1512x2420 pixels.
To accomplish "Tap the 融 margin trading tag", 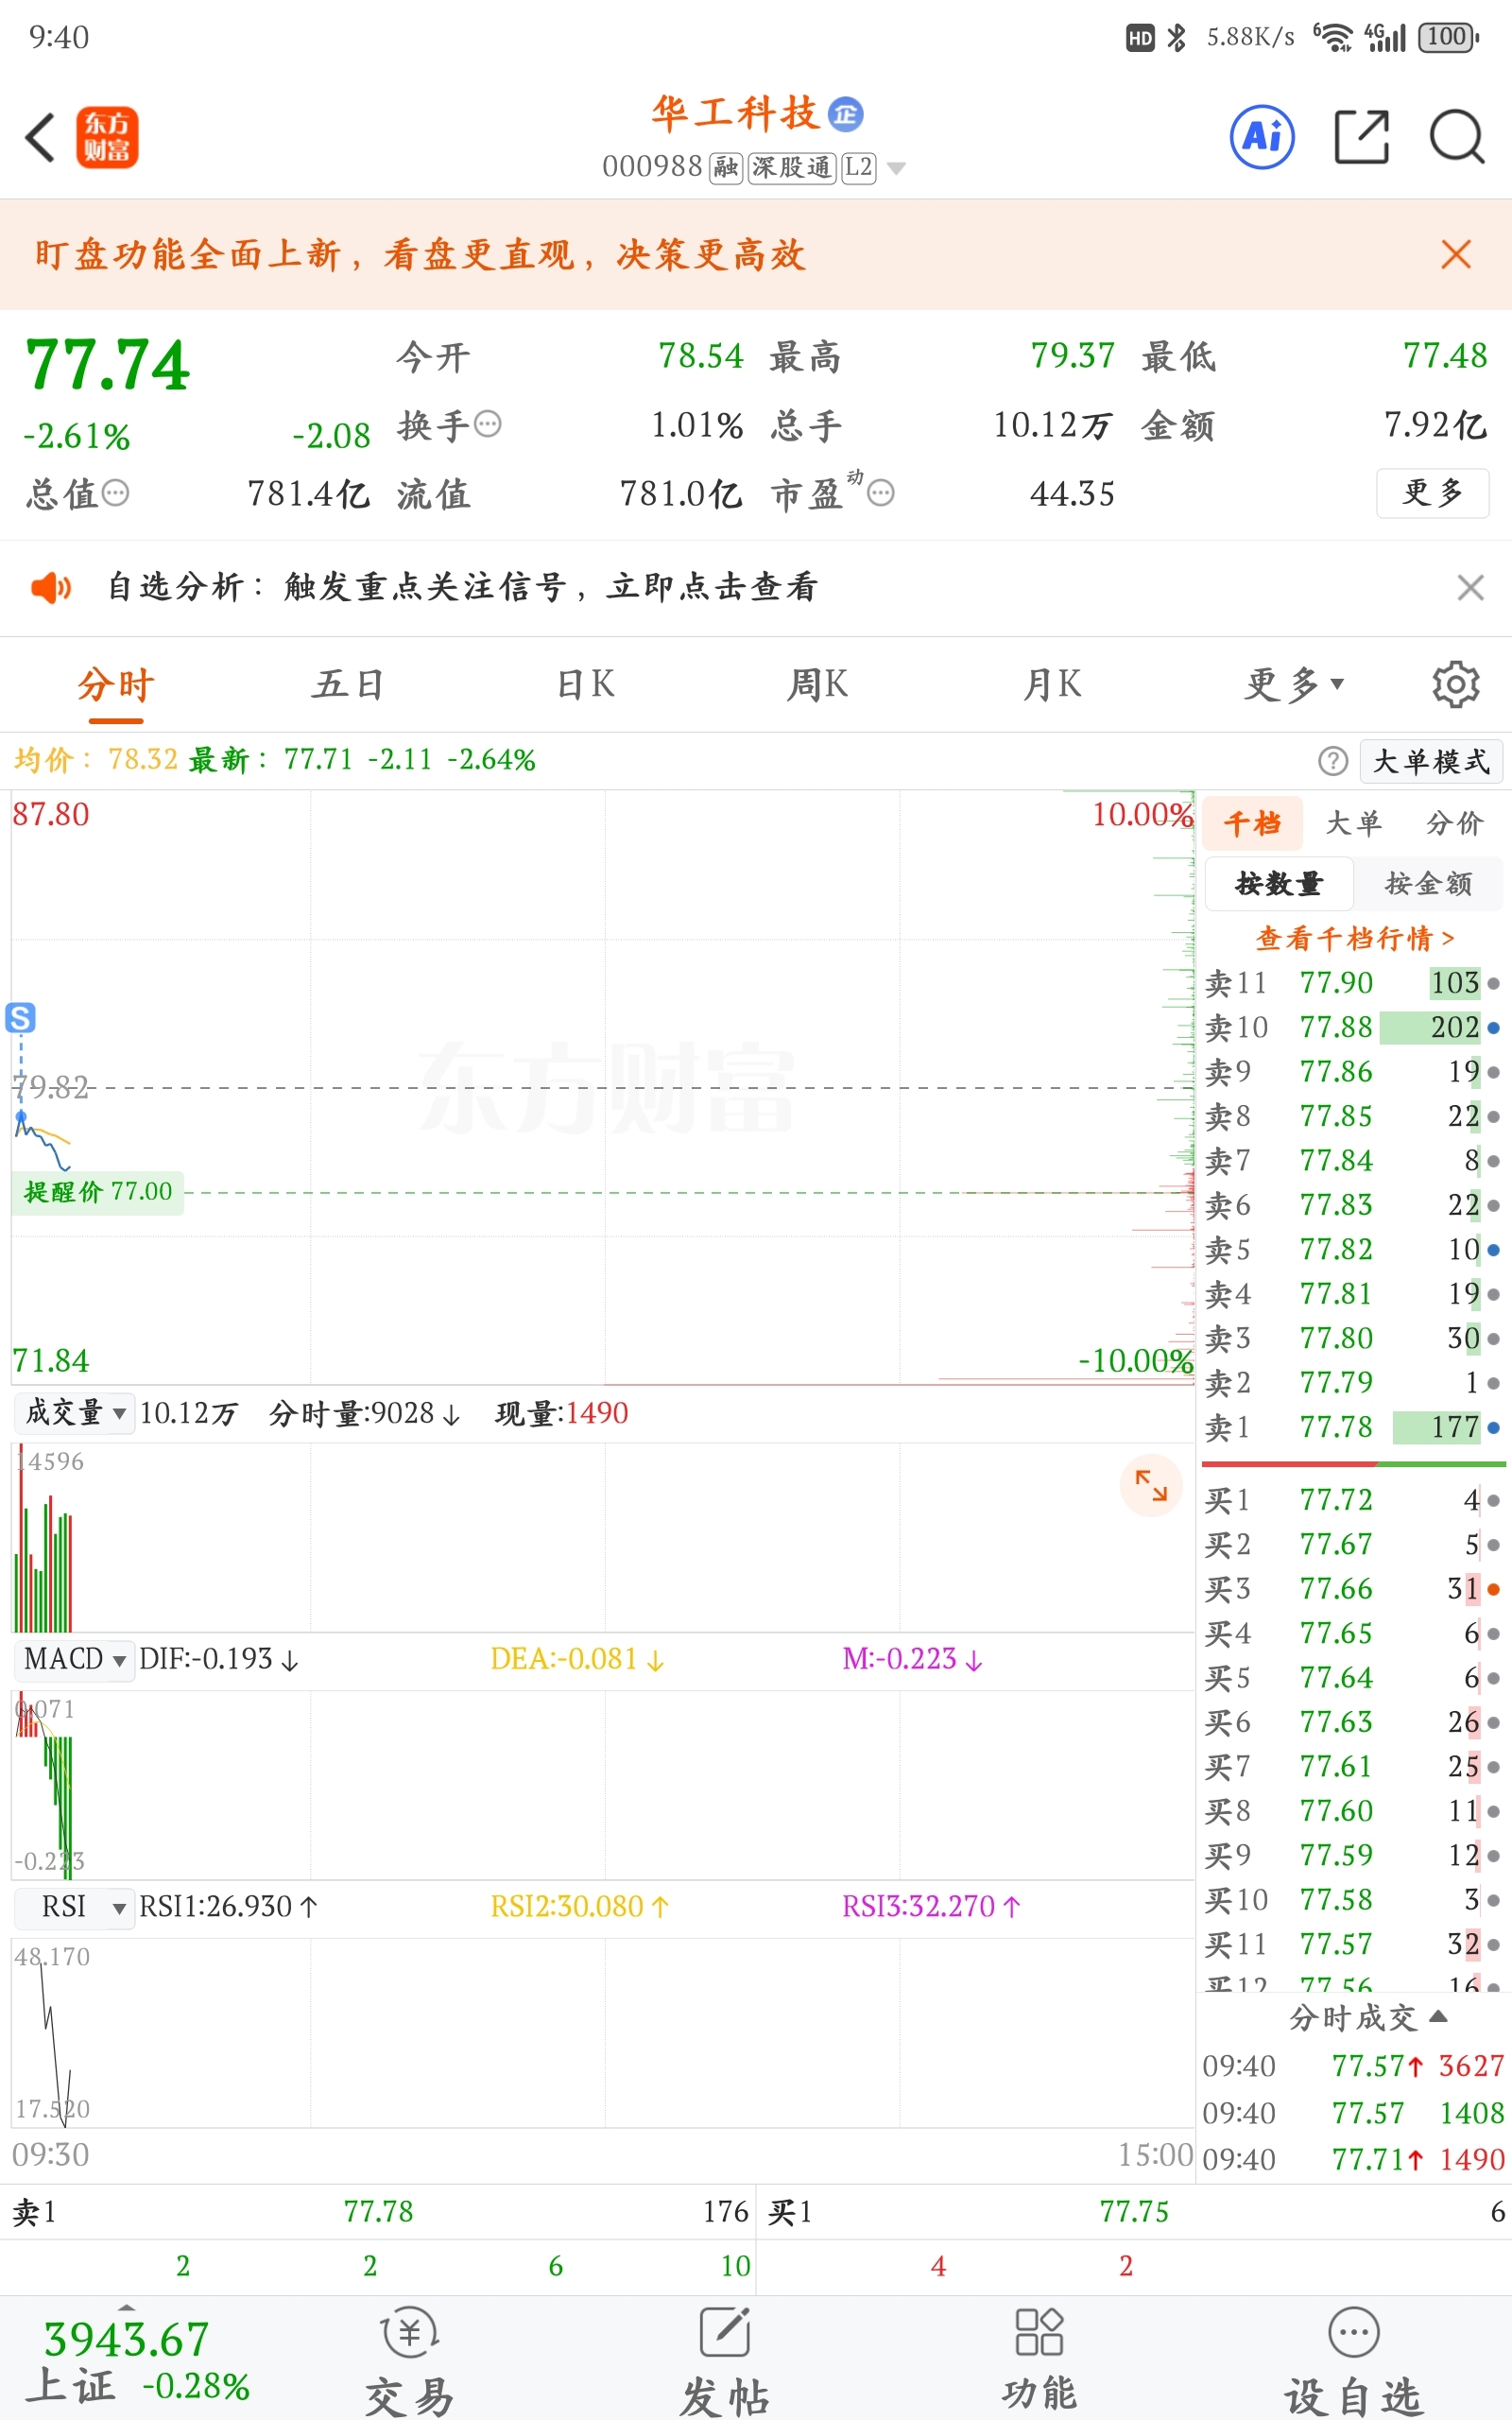I will pos(726,167).
